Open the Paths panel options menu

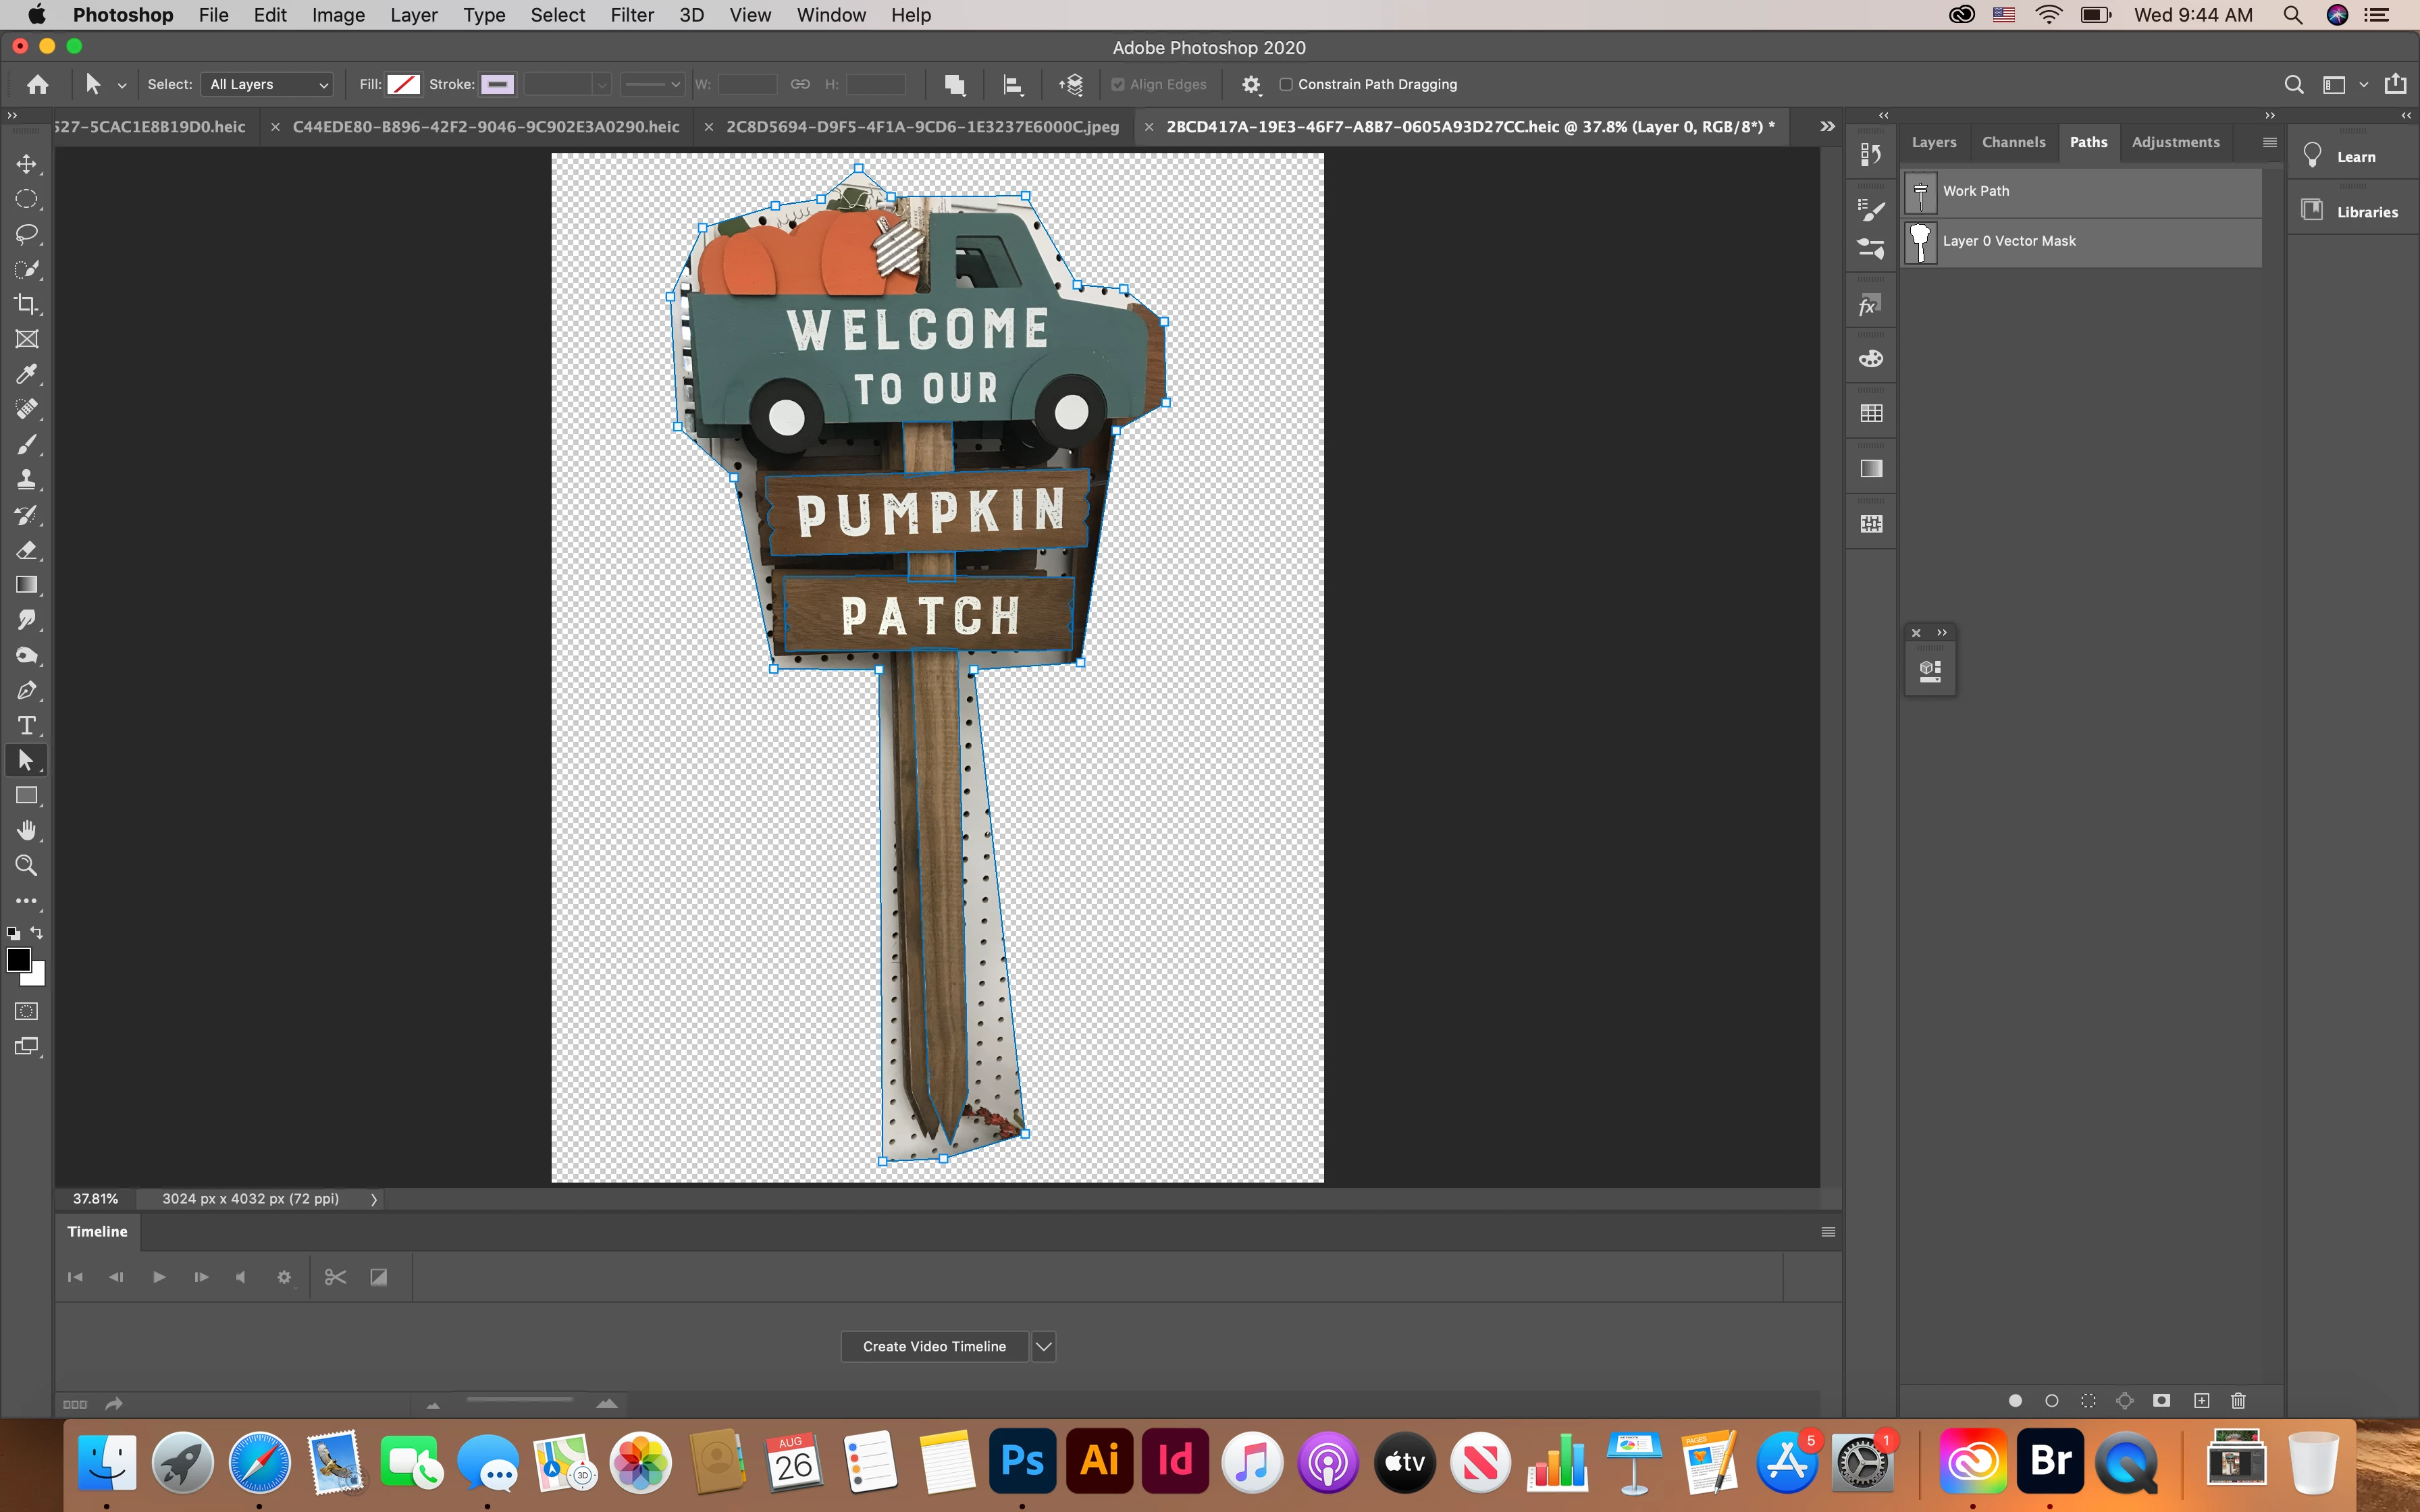(x=2269, y=142)
